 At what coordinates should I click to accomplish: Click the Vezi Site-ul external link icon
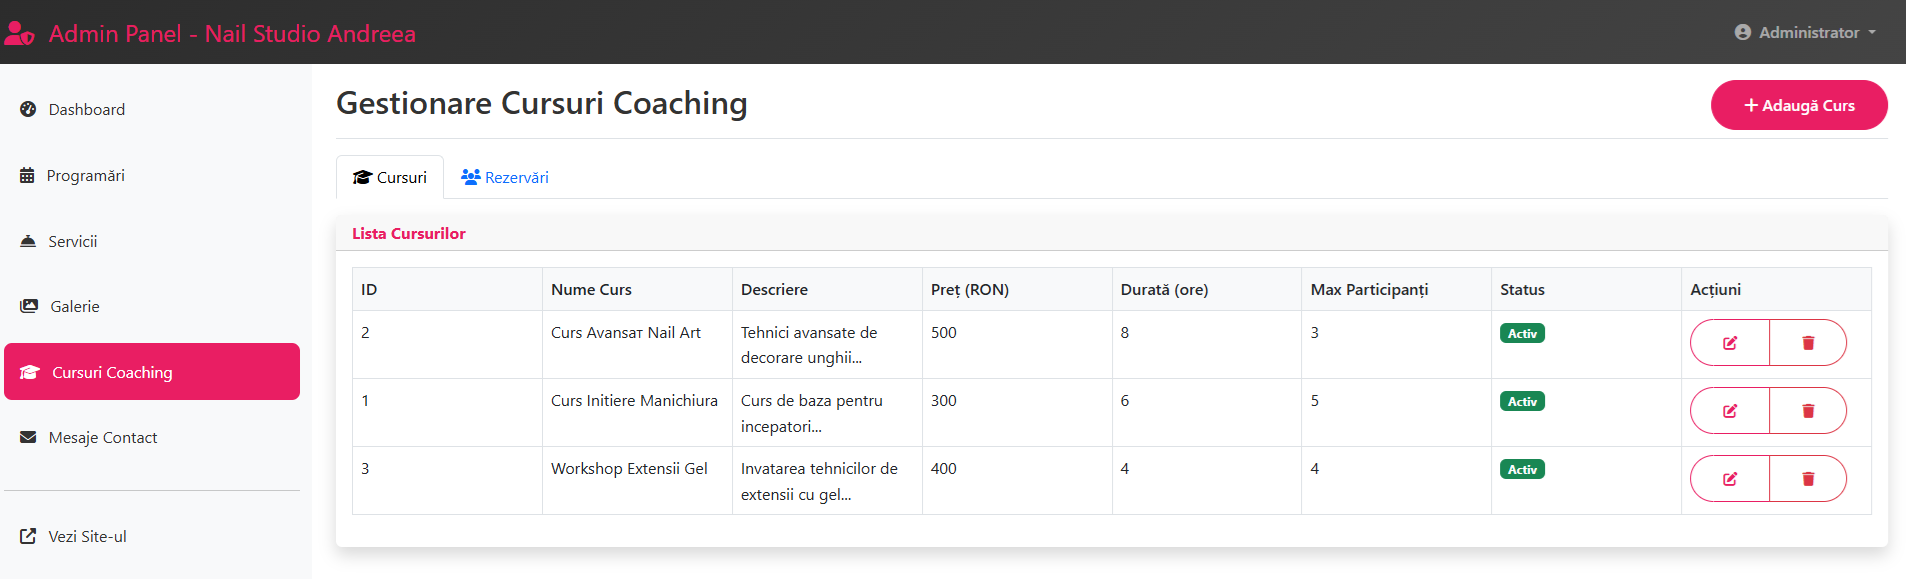pos(28,536)
